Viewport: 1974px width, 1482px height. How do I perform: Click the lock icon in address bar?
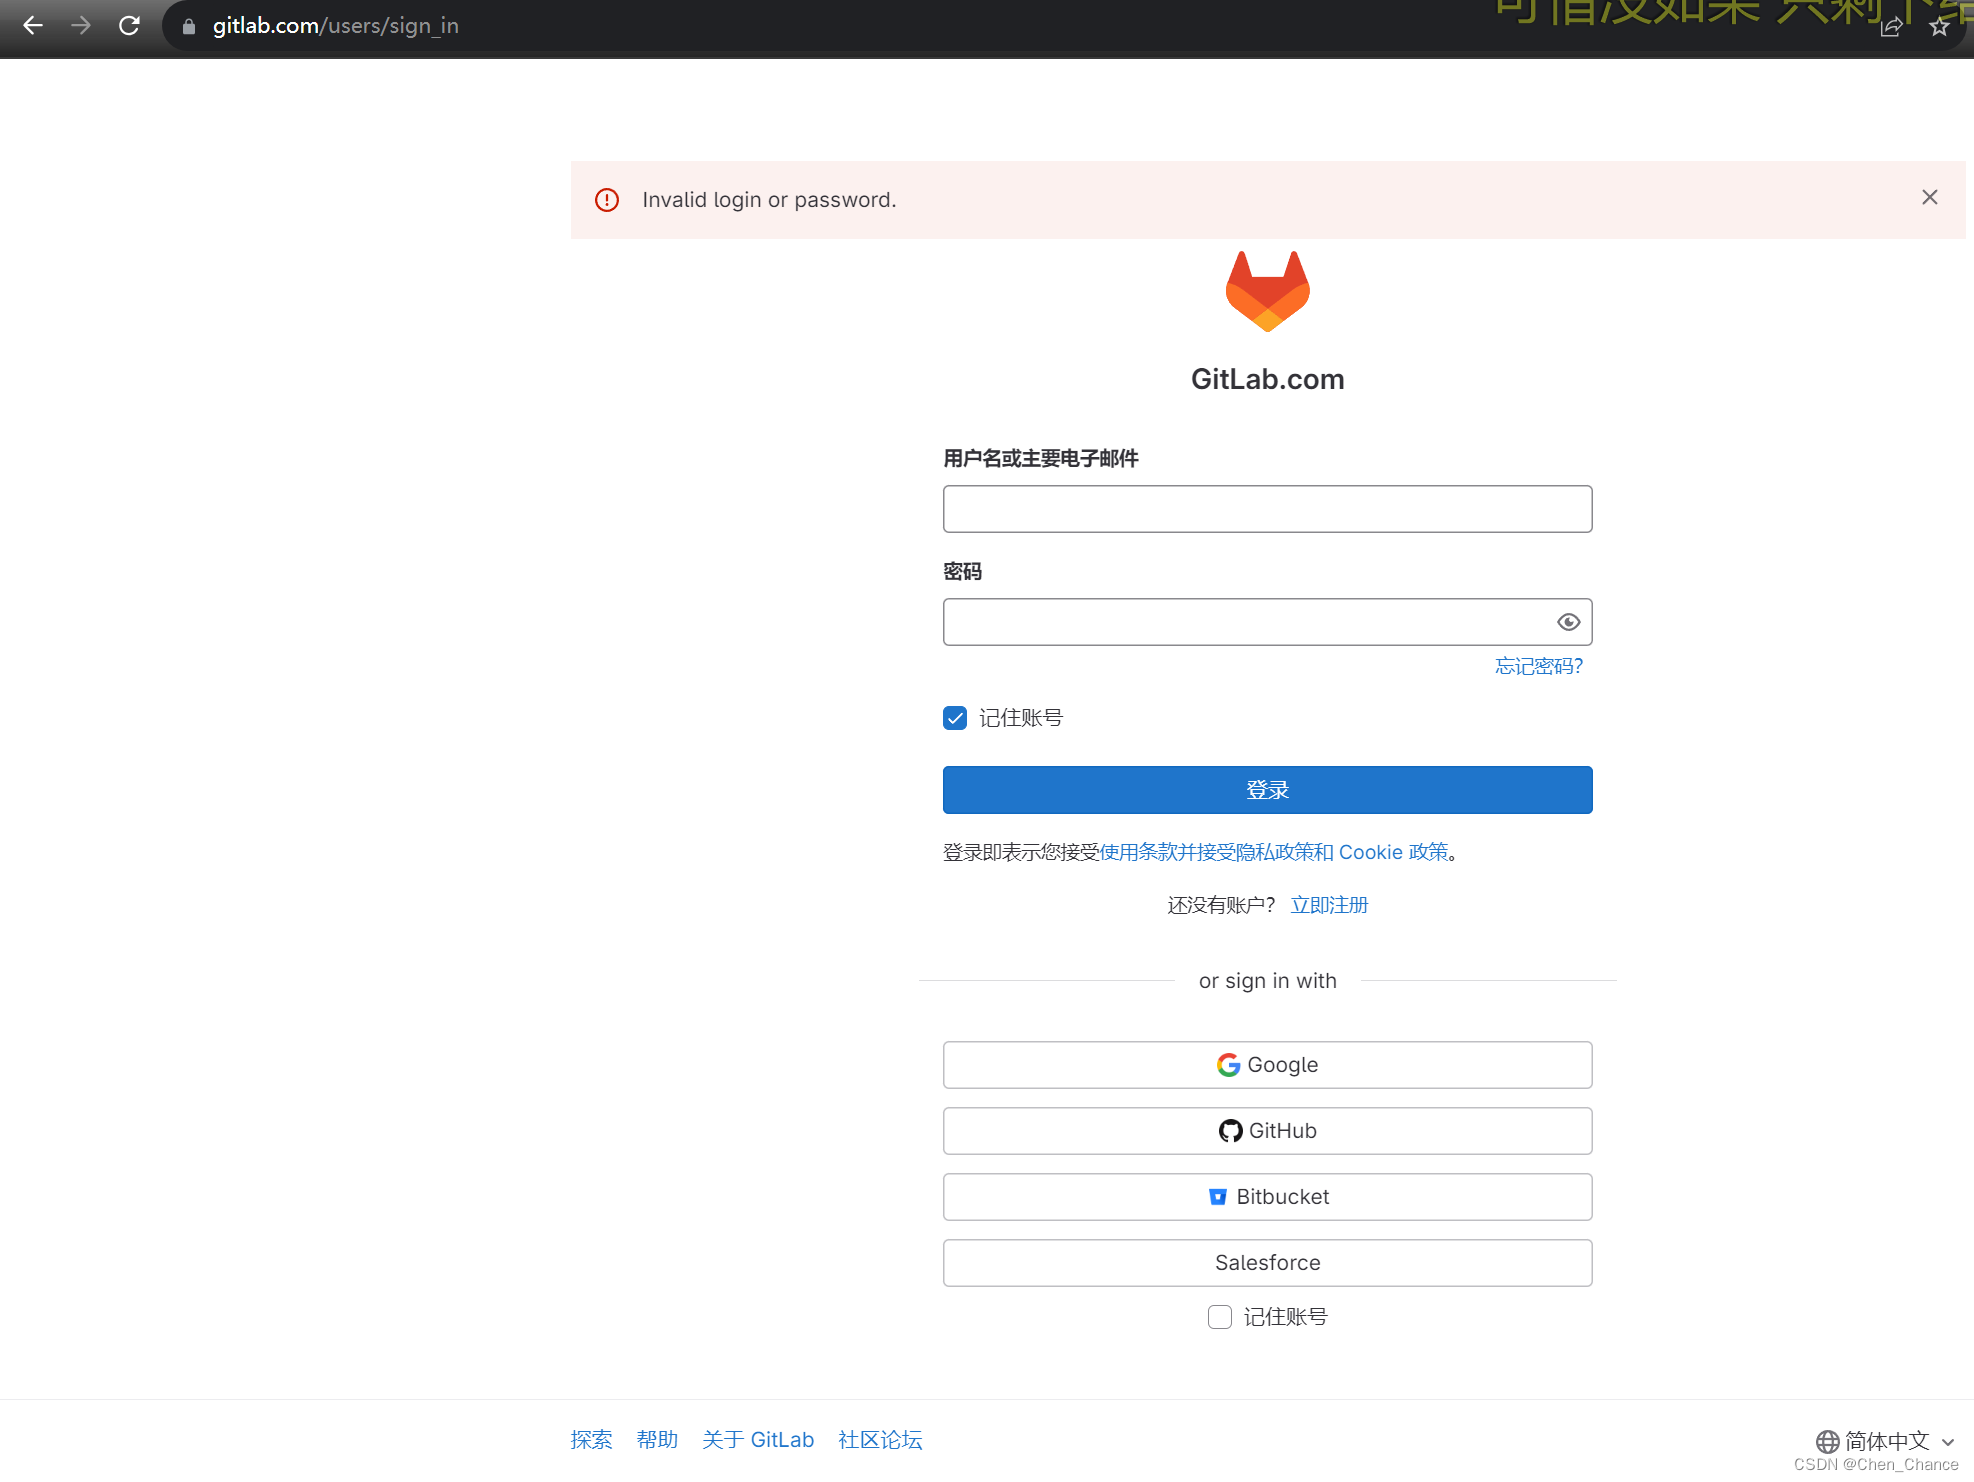tap(188, 27)
